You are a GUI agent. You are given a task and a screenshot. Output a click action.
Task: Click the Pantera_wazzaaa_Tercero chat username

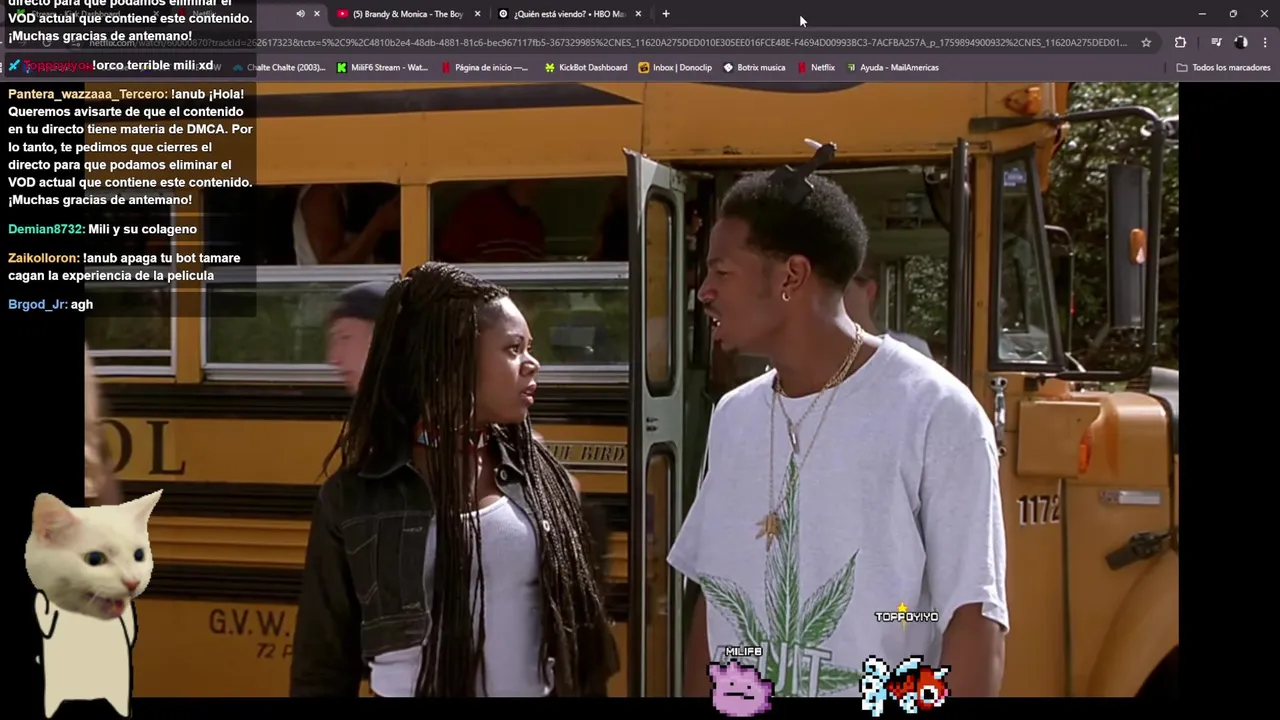[87, 94]
